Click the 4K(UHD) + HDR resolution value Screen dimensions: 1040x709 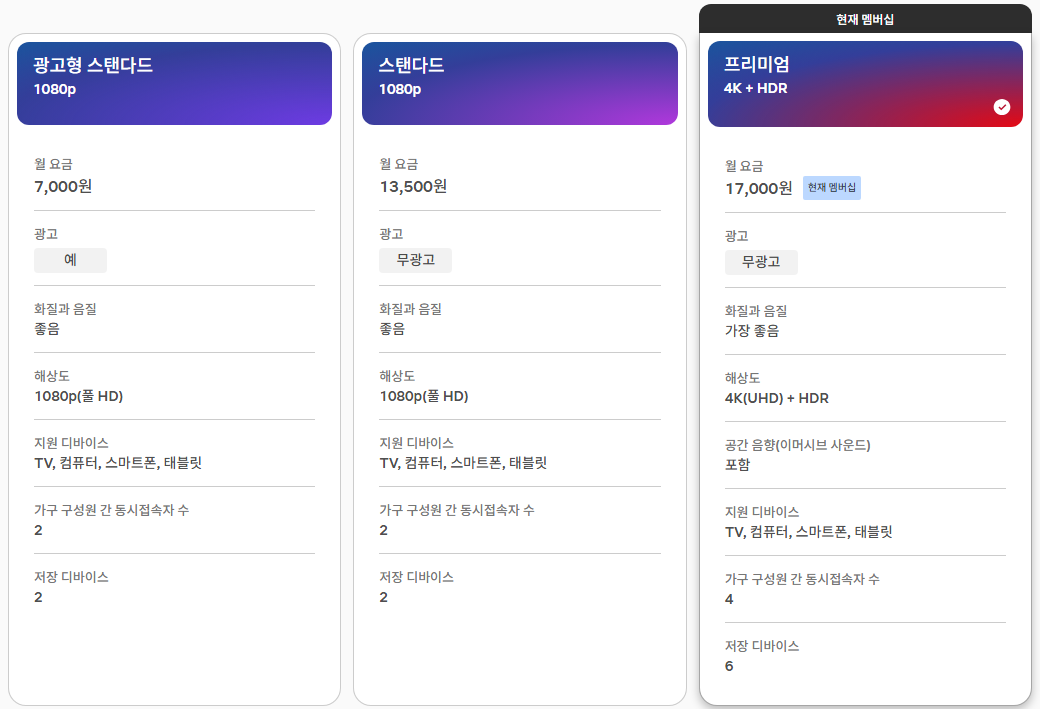777,398
